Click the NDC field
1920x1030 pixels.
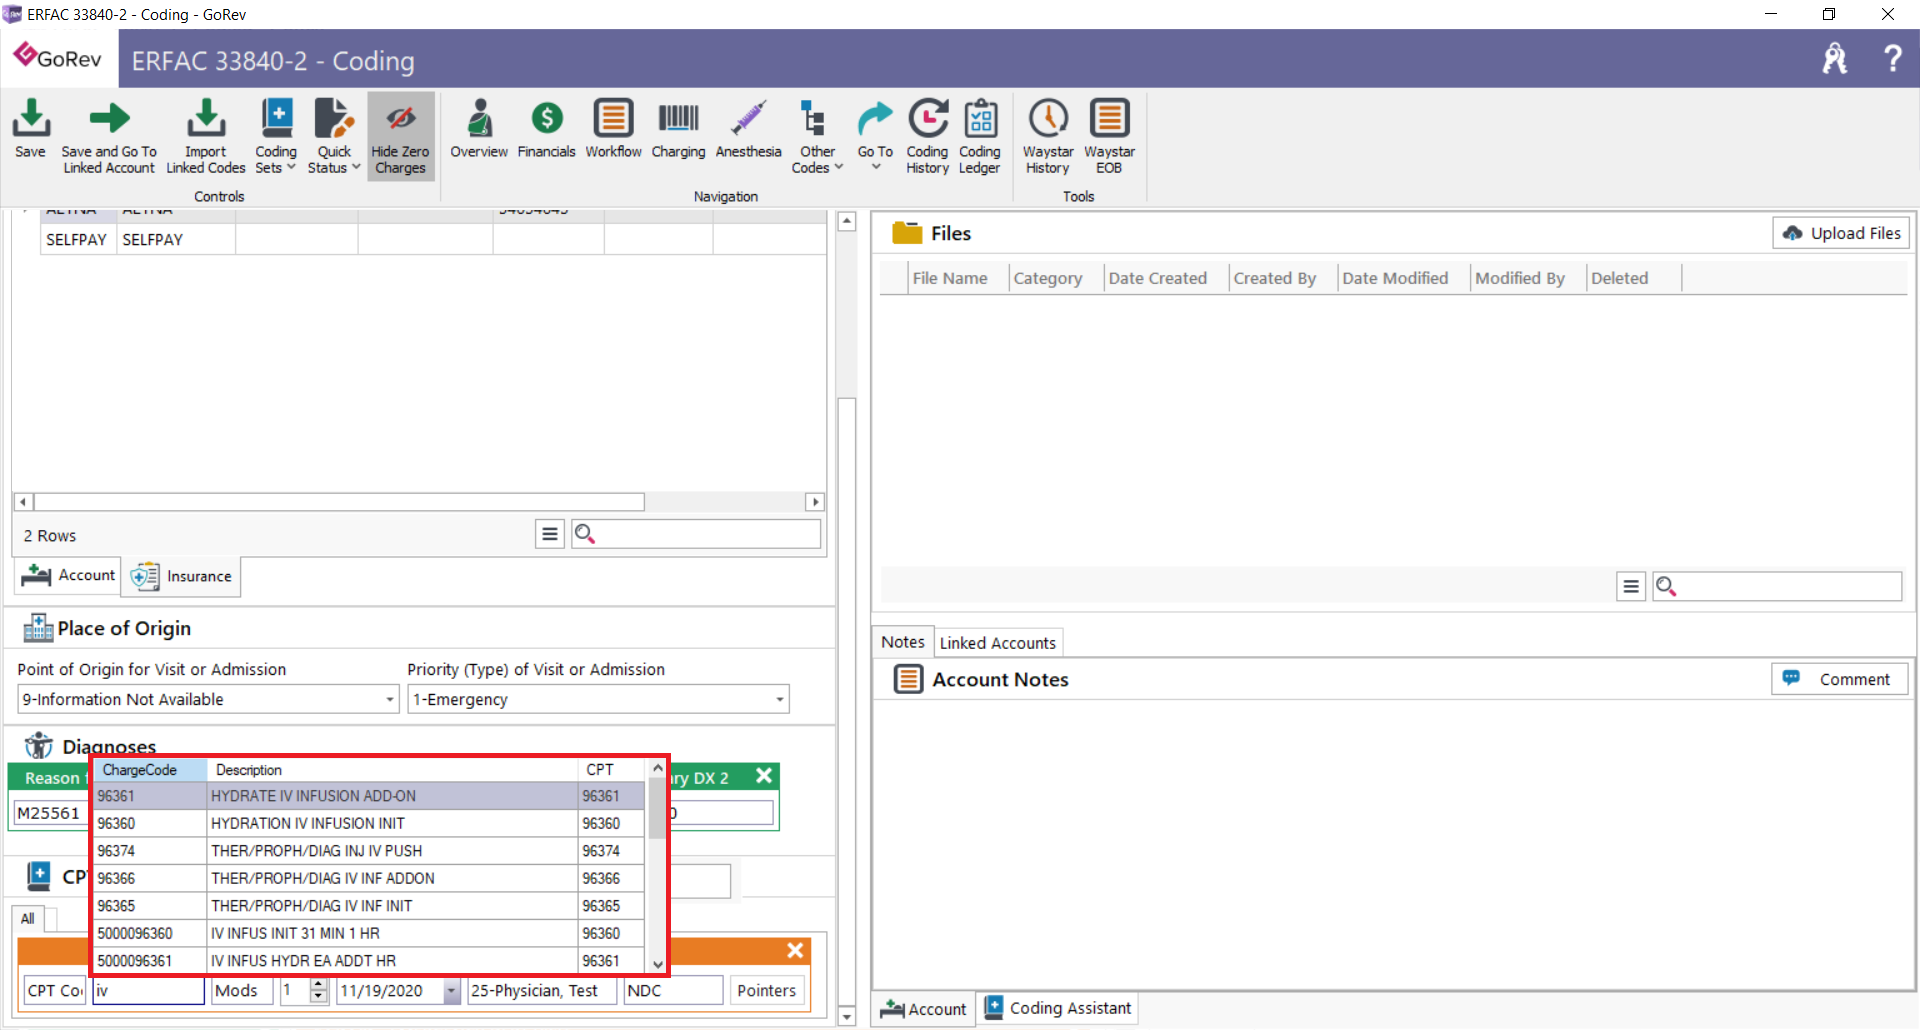[673, 990]
